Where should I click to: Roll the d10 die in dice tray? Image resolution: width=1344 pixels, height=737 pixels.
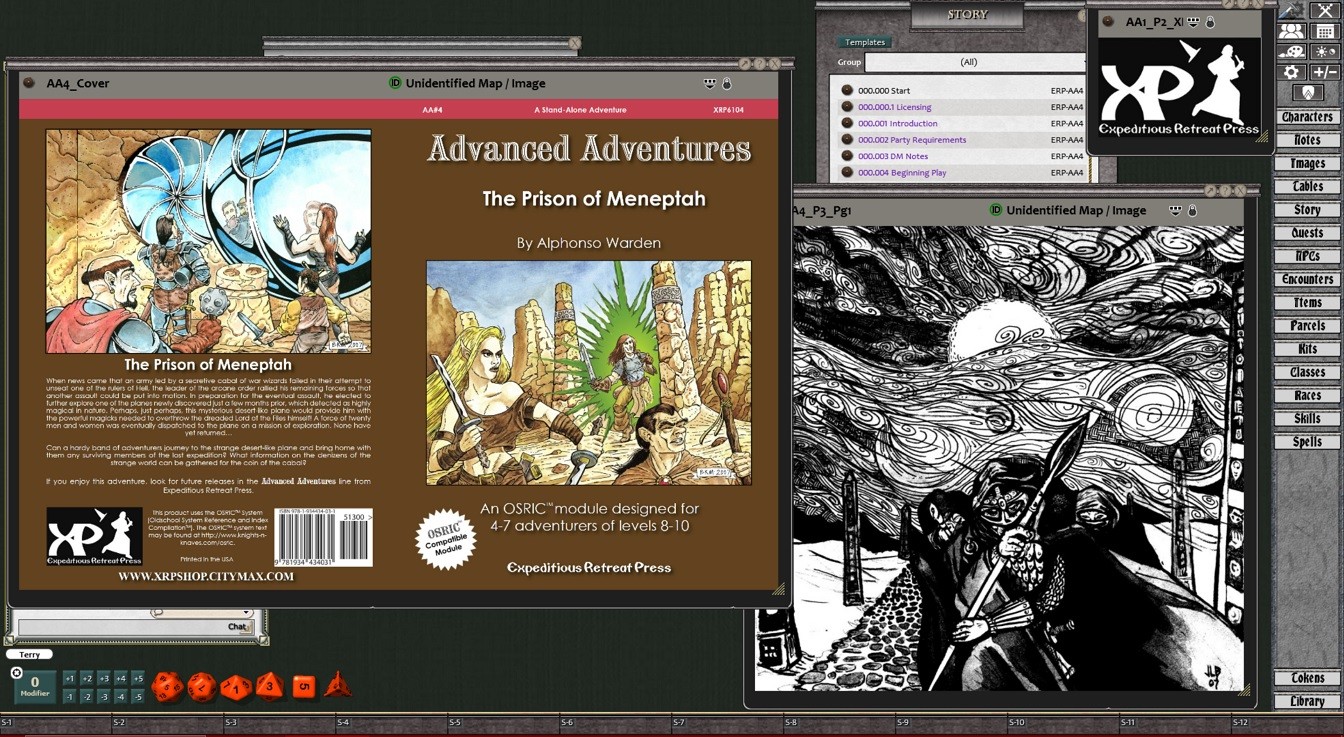pos(236,687)
